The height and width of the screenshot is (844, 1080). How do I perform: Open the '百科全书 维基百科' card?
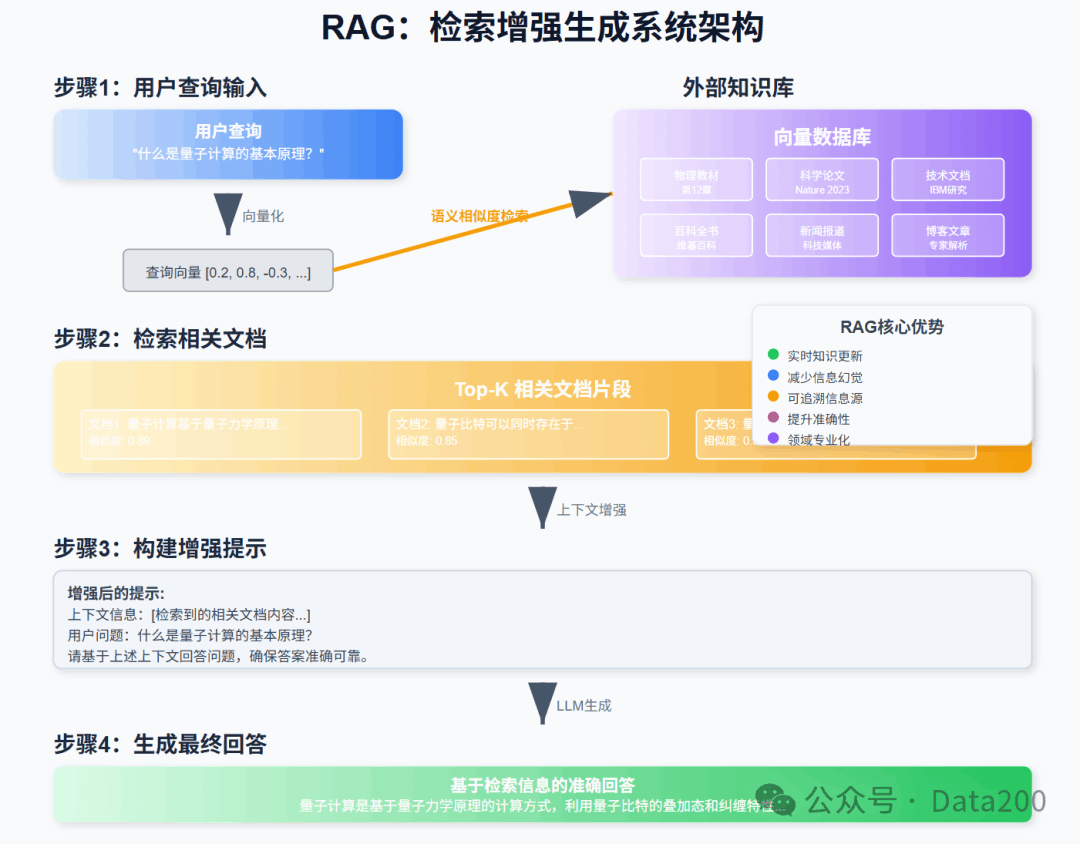coord(696,236)
